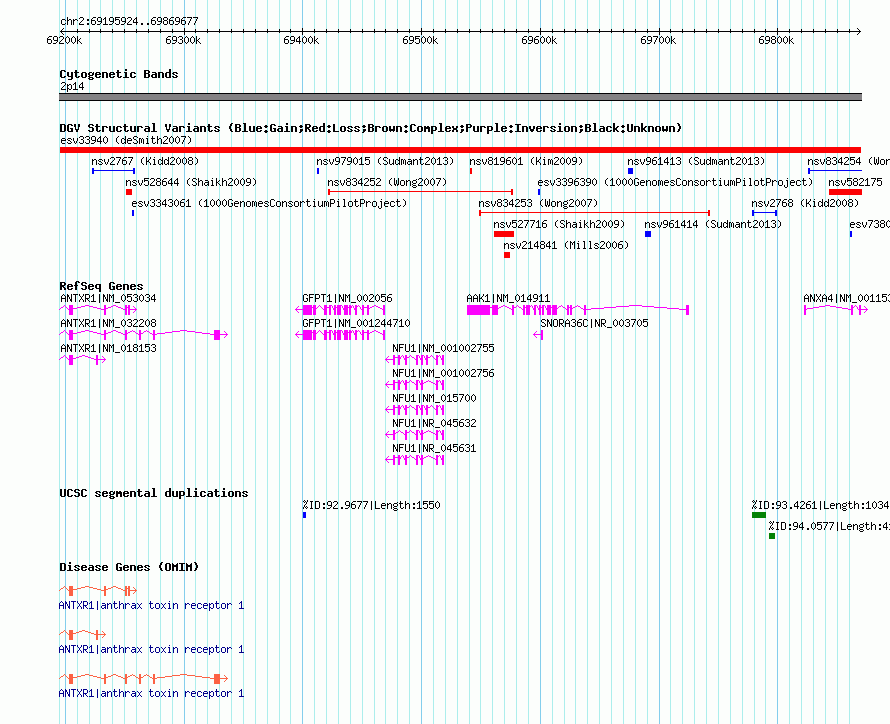Click the 69700k ruler tick label
This screenshot has width=890, height=724.
click(x=658, y=40)
